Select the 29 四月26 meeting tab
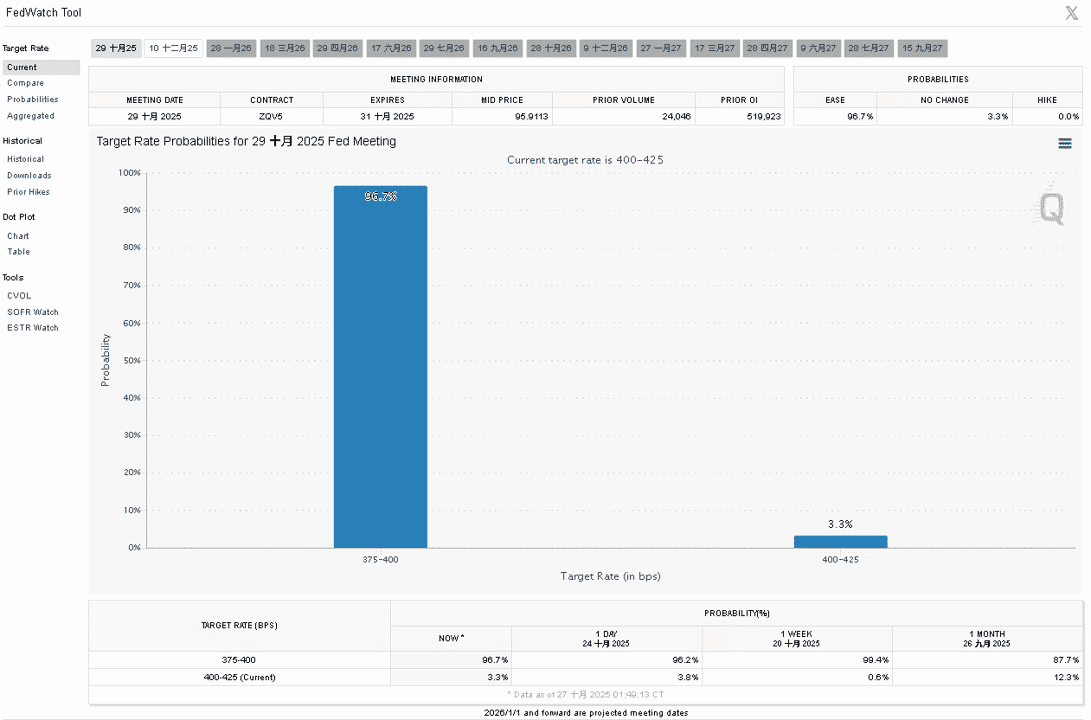Viewport: 1091px width, 720px height. [337, 48]
